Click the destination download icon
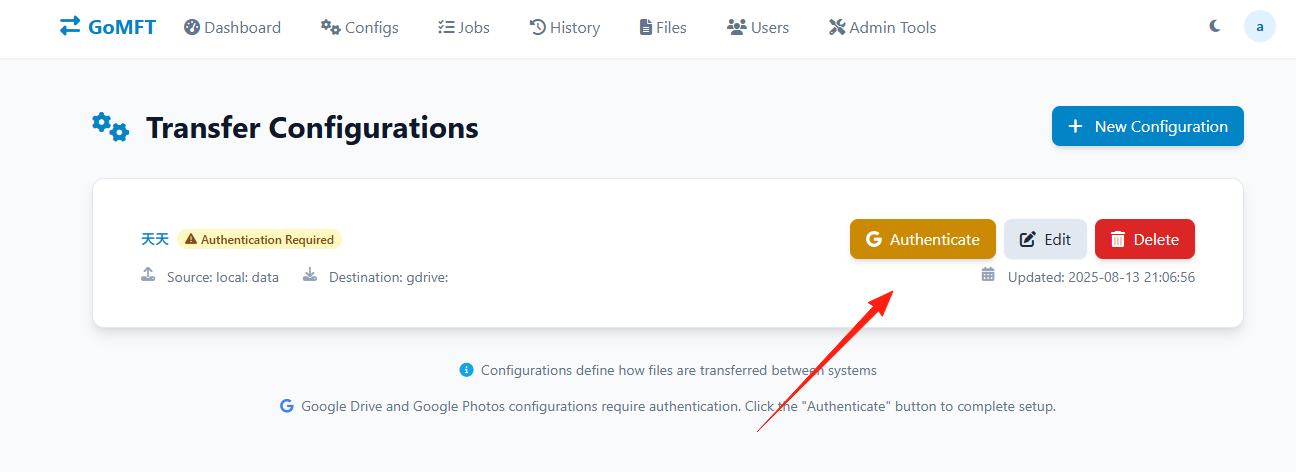1296x472 pixels. pyautogui.click(x=310, y=274)
